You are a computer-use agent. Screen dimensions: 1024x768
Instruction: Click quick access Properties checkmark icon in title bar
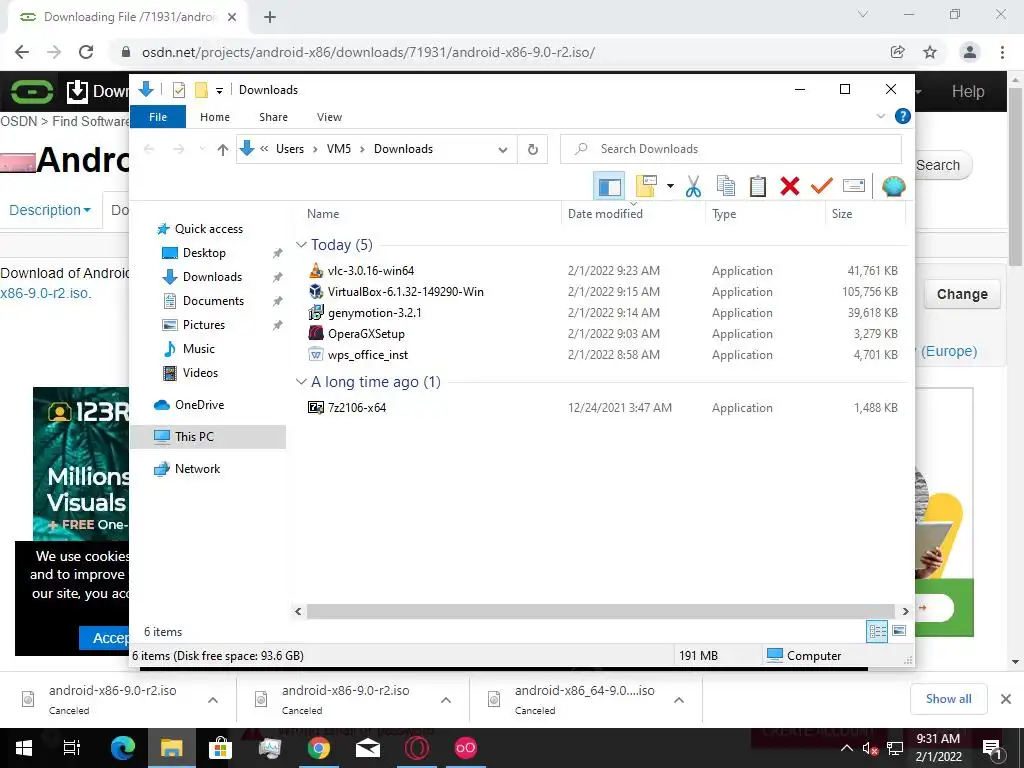(179, 90)
